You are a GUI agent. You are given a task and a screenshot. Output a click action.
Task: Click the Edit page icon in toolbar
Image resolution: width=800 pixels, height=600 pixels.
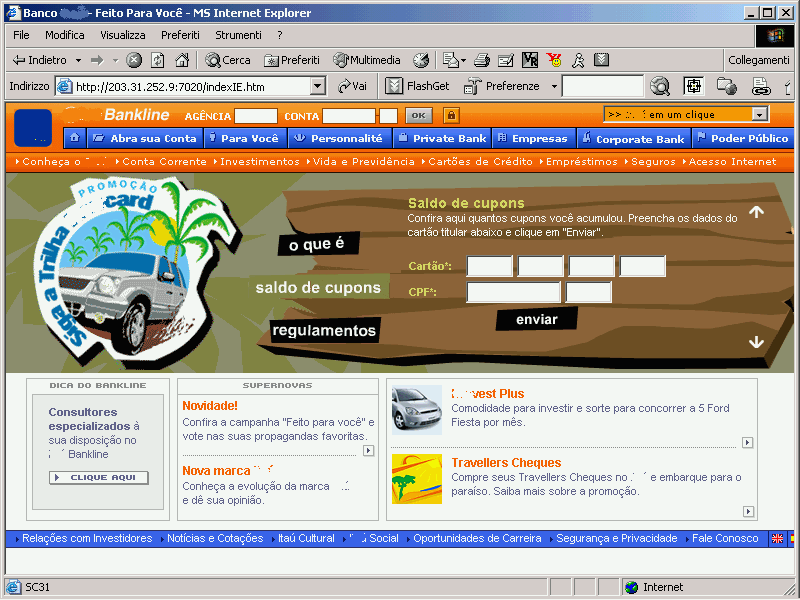click(x=505, y=60)
